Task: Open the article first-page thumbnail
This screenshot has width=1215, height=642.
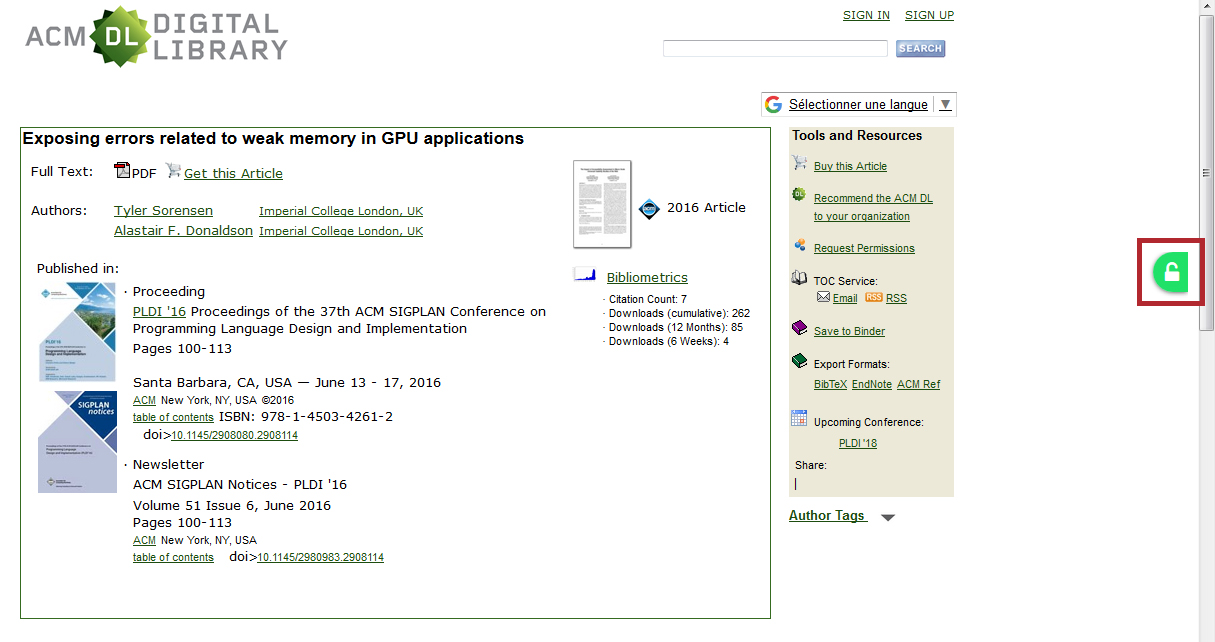Action: click(602, 204)
